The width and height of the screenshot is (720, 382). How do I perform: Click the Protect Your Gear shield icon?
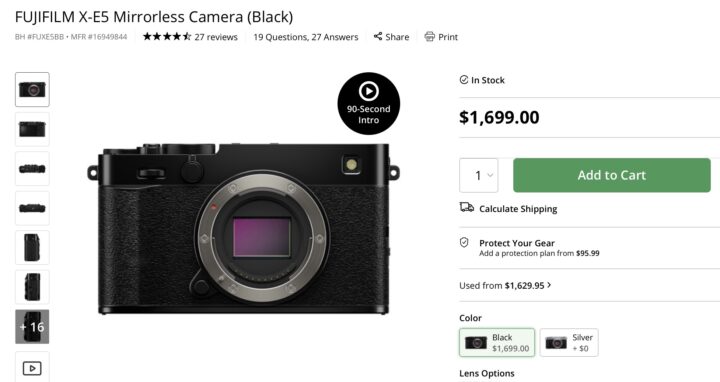point(464,242)
